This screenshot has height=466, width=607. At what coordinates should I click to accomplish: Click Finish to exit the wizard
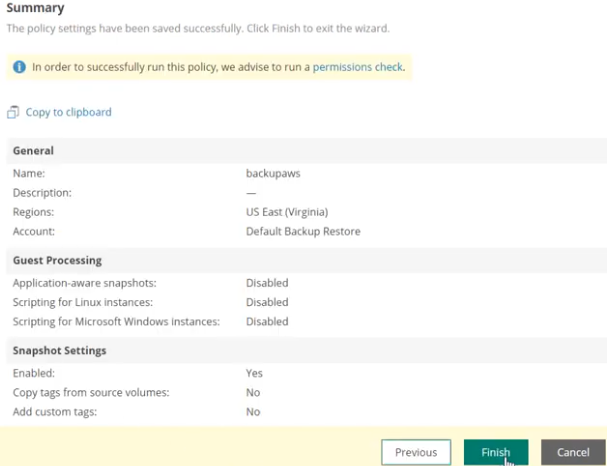click(x=496, y=452)
